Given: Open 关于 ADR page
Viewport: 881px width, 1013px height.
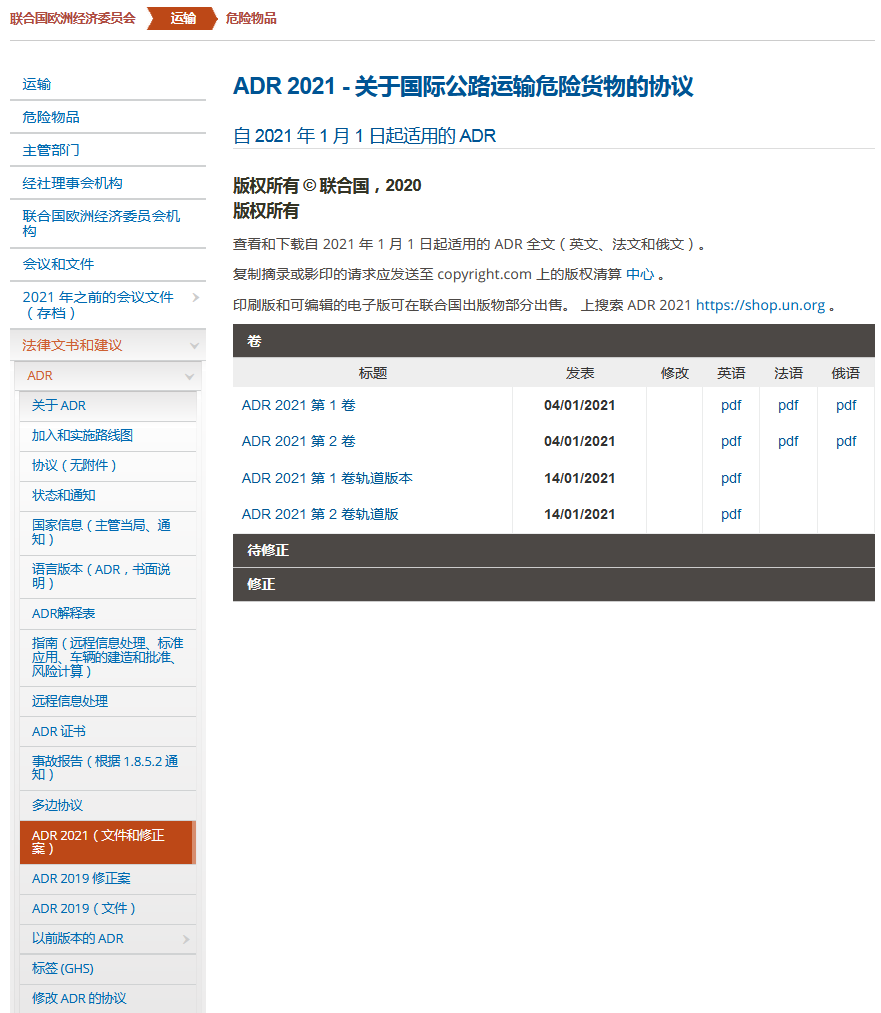Looking at the screenshot, I should [x=59, y=405].
